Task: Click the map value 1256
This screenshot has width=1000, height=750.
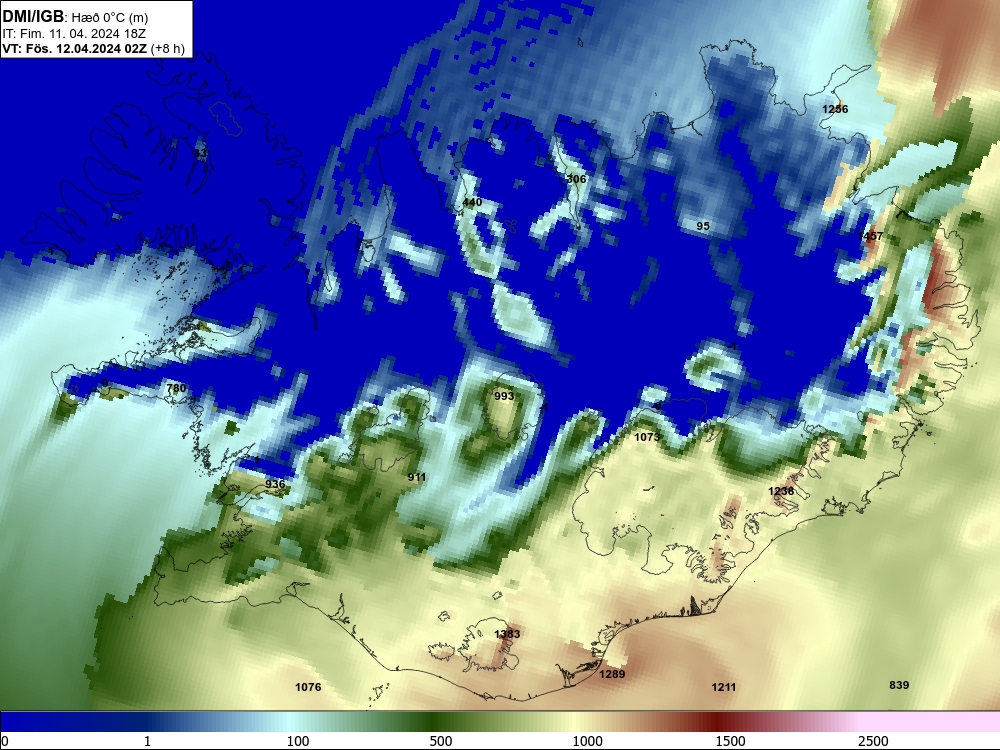Action: tap(835, 109)
